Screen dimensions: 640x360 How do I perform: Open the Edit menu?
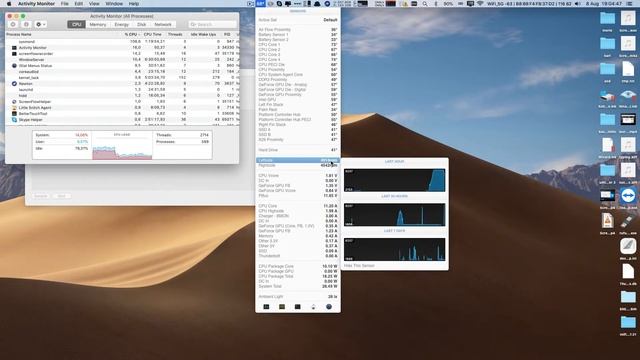coord(78,4)
